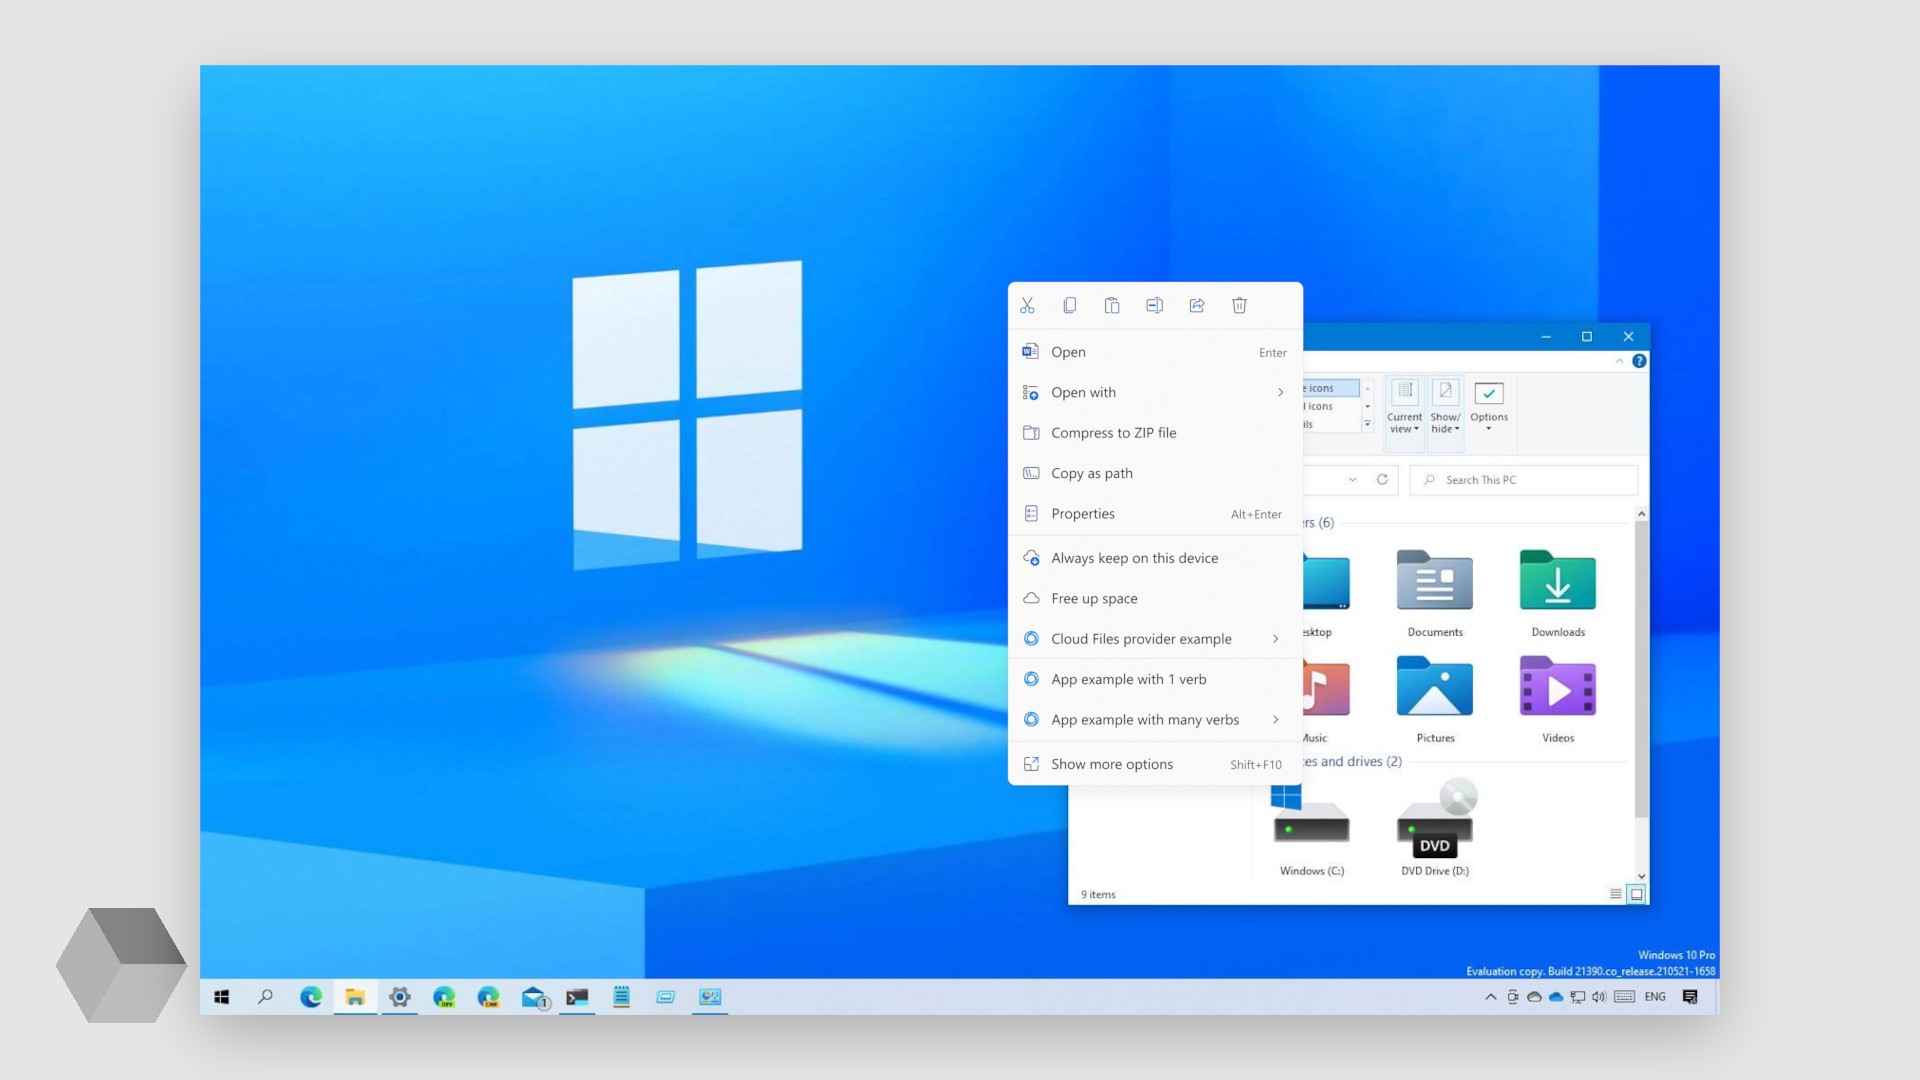Open the Terminal icon on taskbar
Screen dimensions: 1920x1080
[x=577, y=997]
